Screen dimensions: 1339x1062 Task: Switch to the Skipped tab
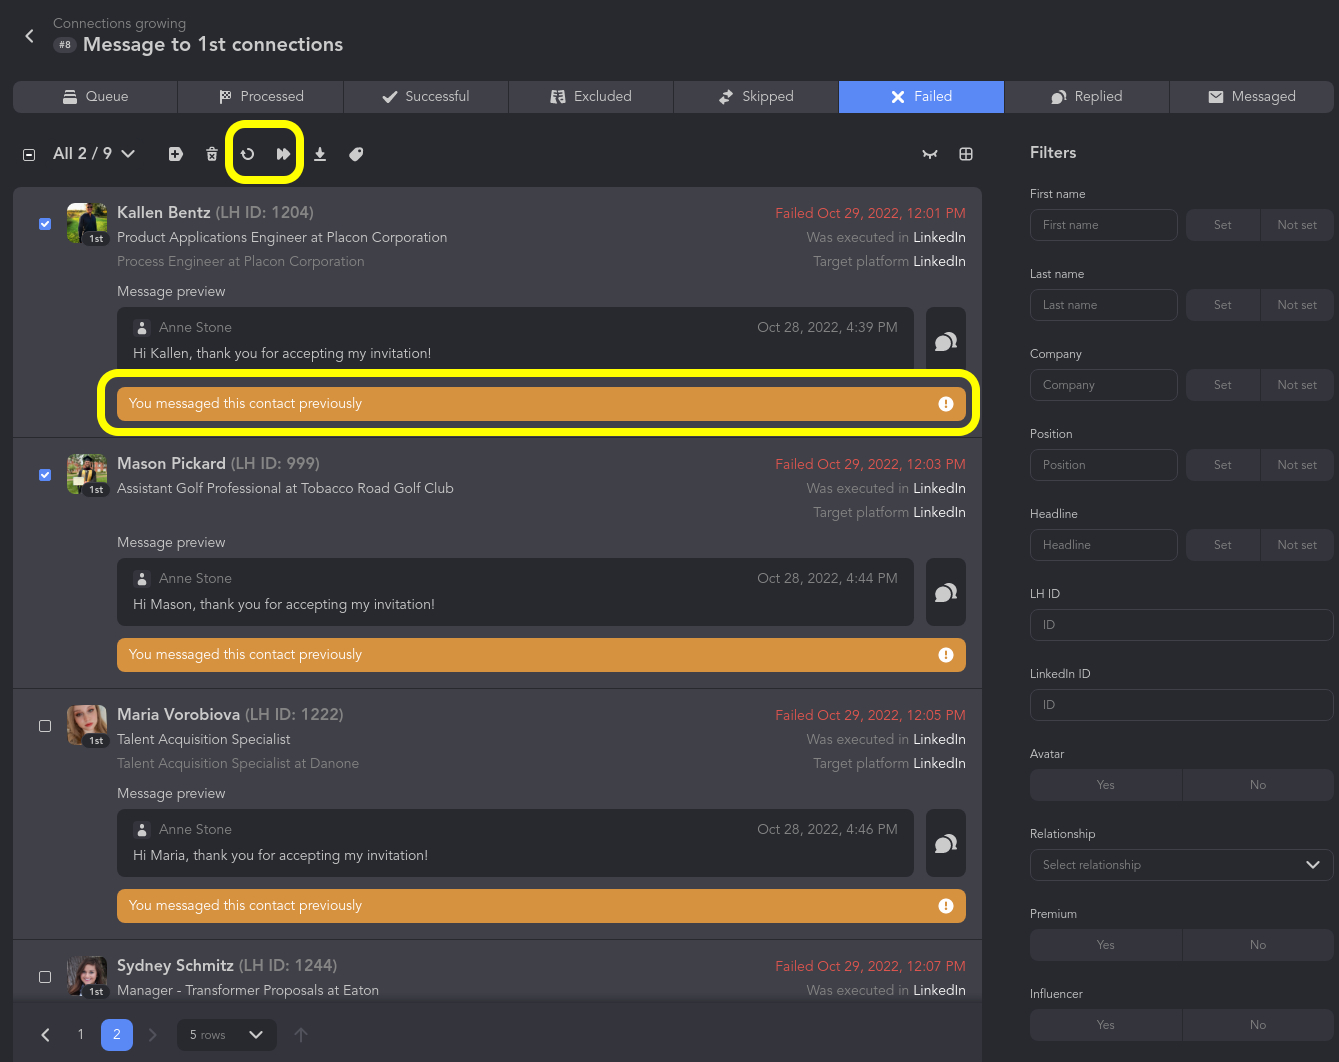756,97
